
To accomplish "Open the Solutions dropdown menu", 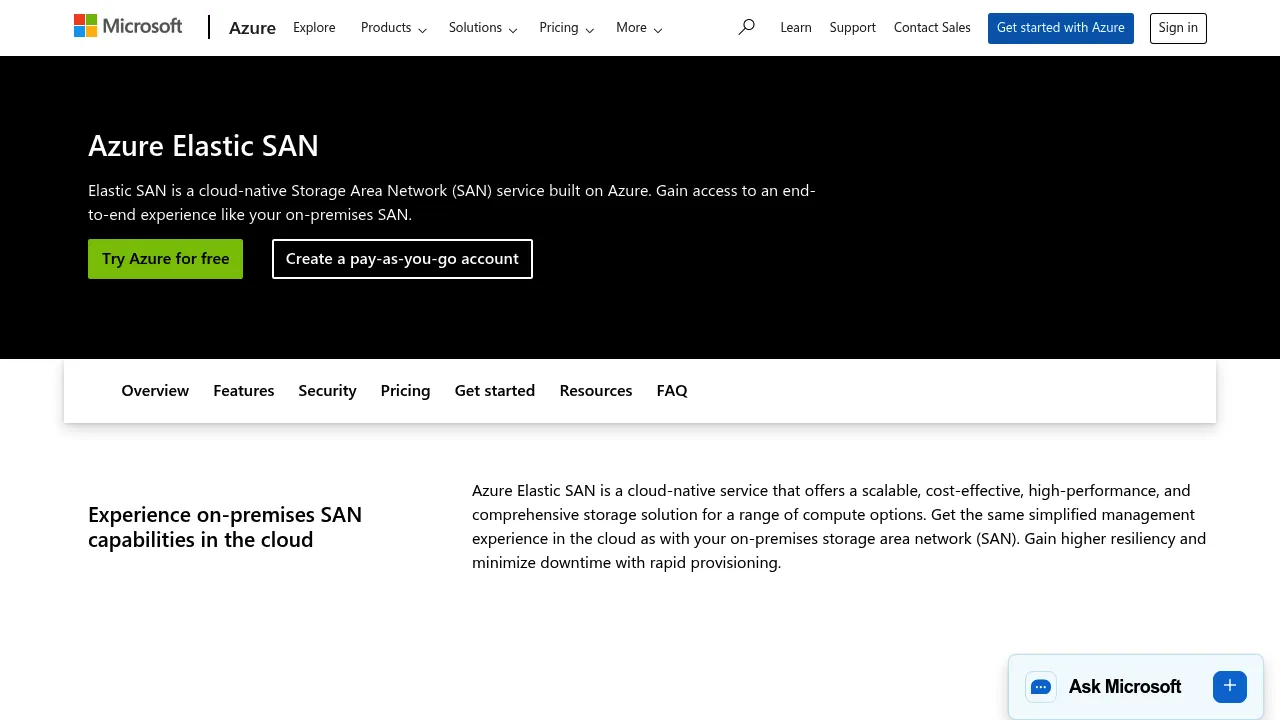I will pyautogui.click(x=483, y=28).
